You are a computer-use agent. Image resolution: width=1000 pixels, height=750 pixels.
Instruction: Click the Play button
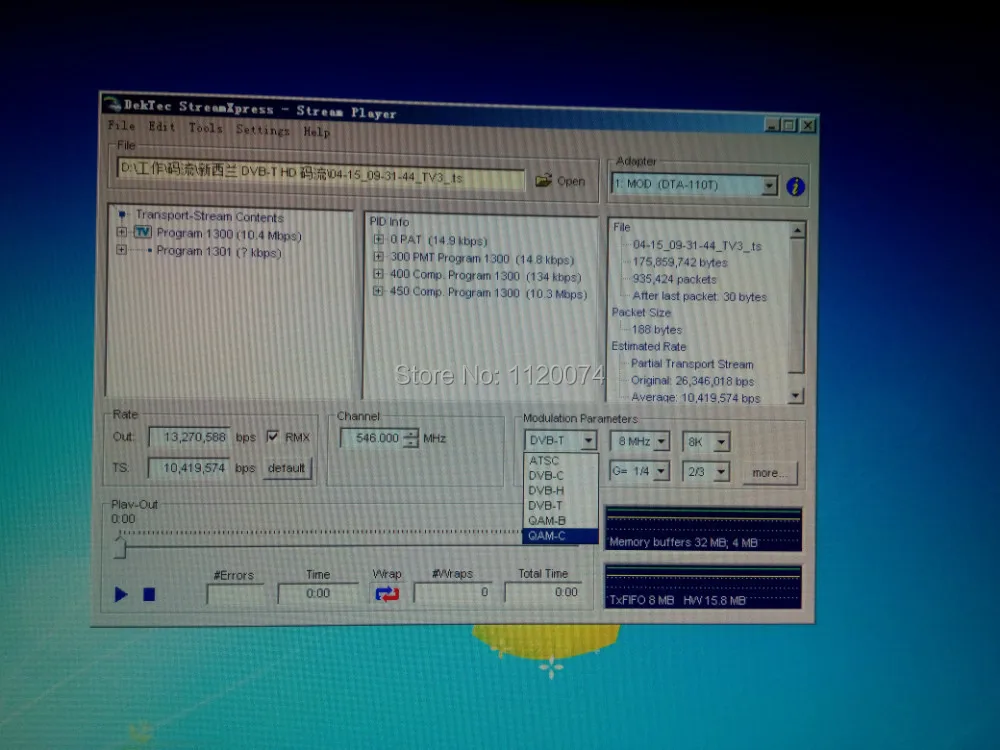121,594
